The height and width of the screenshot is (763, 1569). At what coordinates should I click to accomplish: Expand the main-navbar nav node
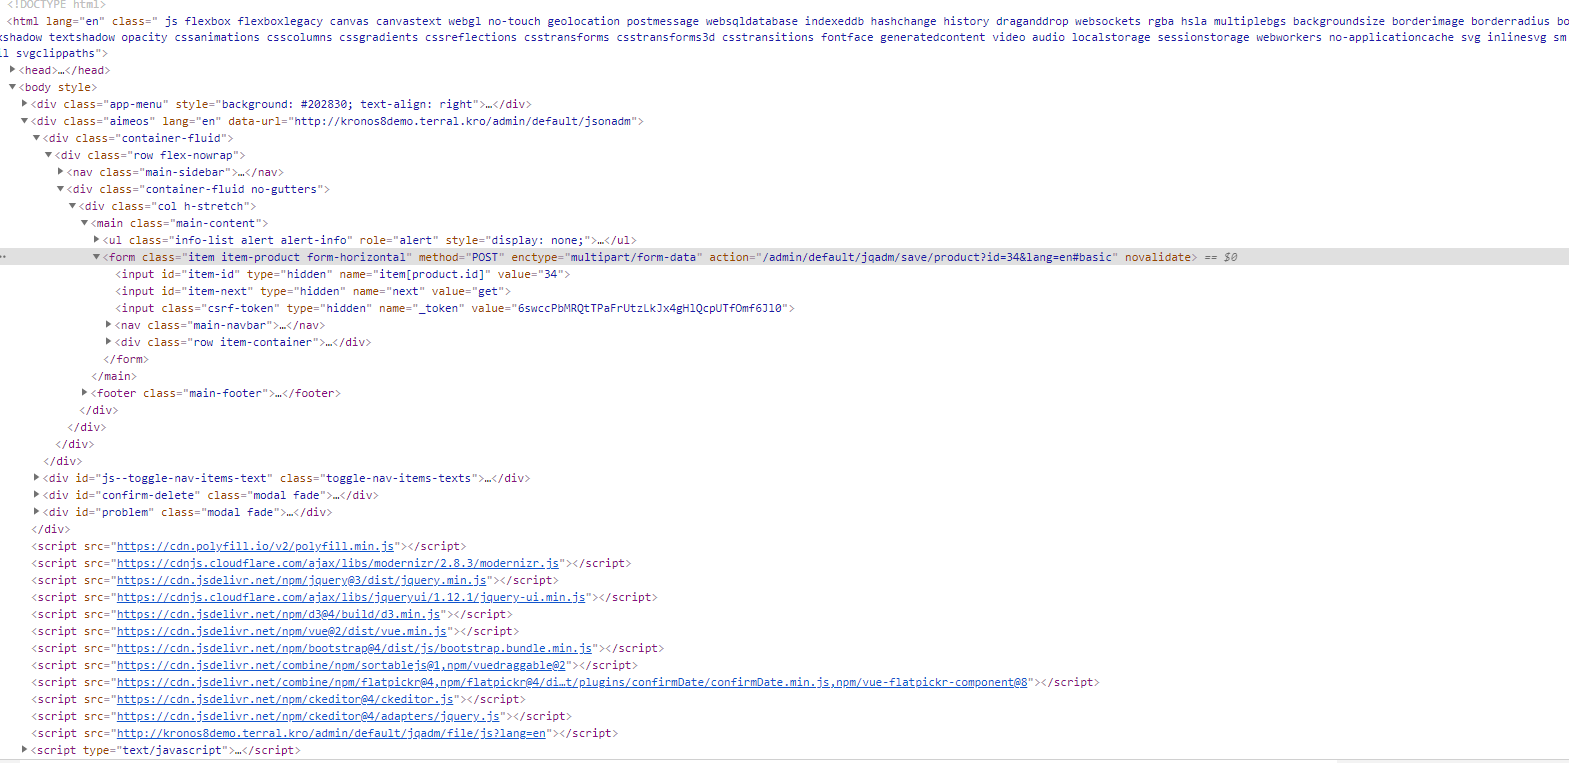click(x=108, y=325)
